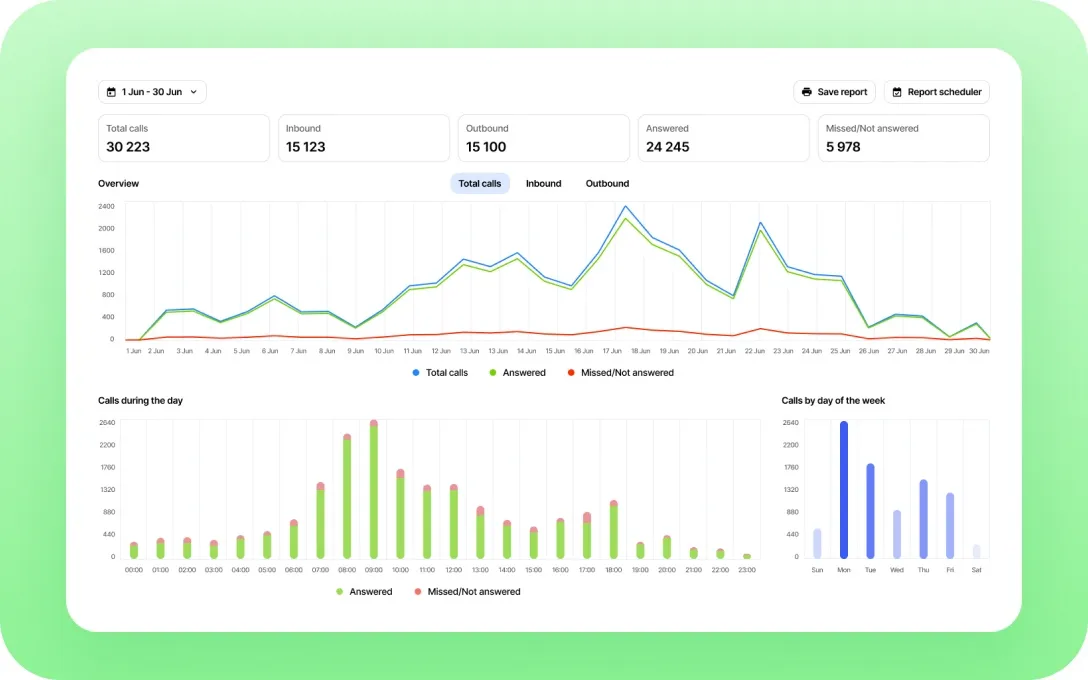Click the 00:00 label on hourly axis
The height and width of the screenshot is (680, 1088).
(133, 570)
